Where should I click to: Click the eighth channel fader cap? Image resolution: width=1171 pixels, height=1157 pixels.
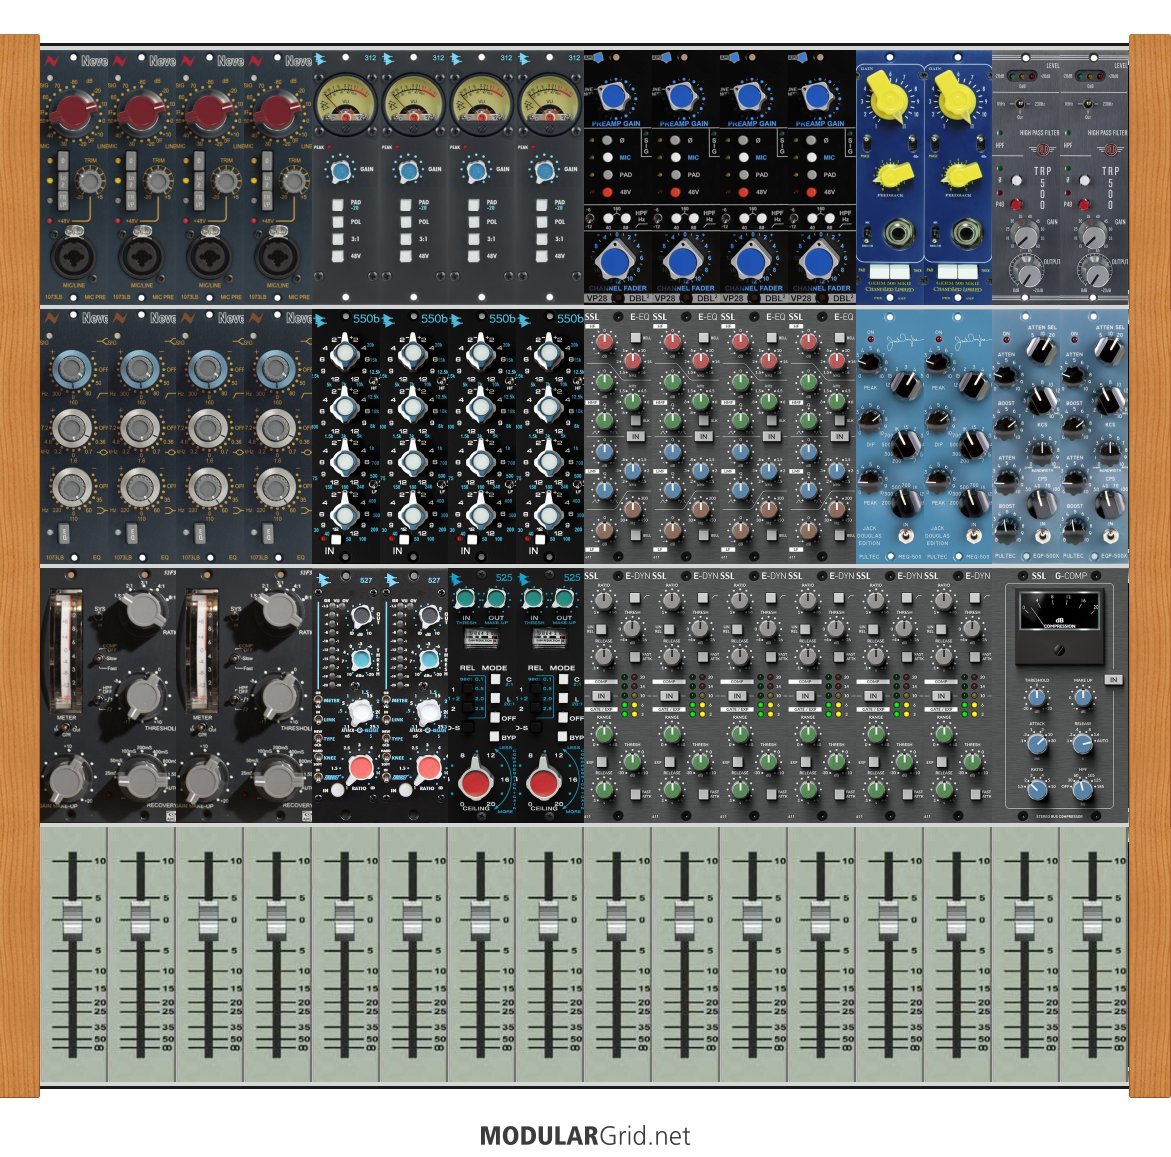click(549, 920)
